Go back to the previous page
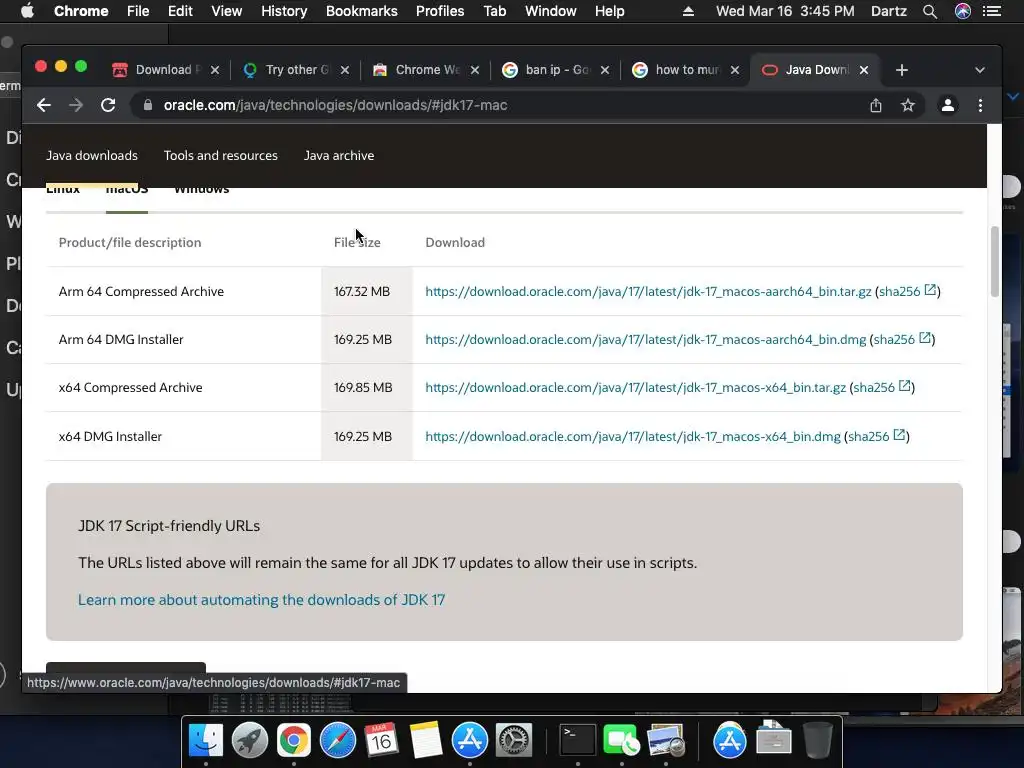The height and width of the screenshot is (768, 1024). point(44,105)
